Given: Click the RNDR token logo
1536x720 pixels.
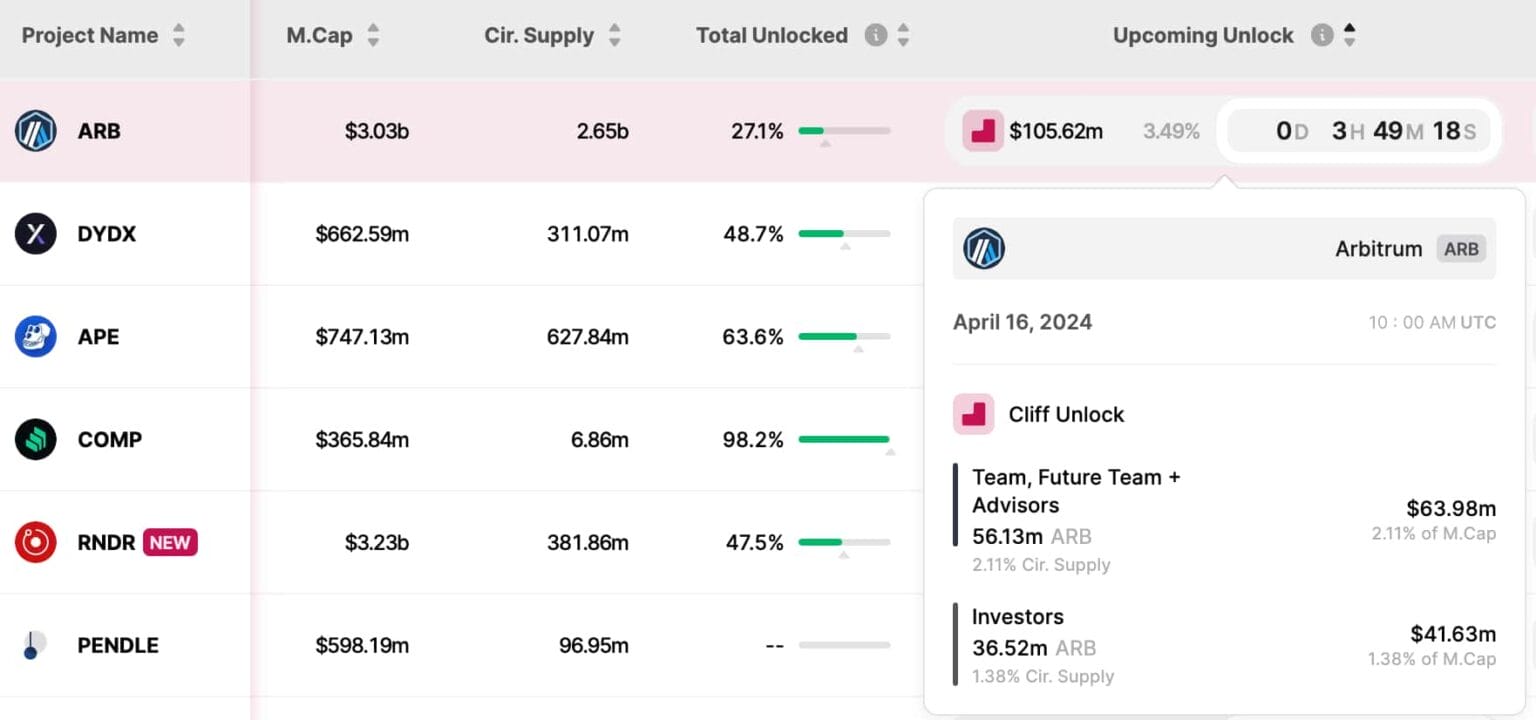Looking at the screenshot, I should click(36, 542).
